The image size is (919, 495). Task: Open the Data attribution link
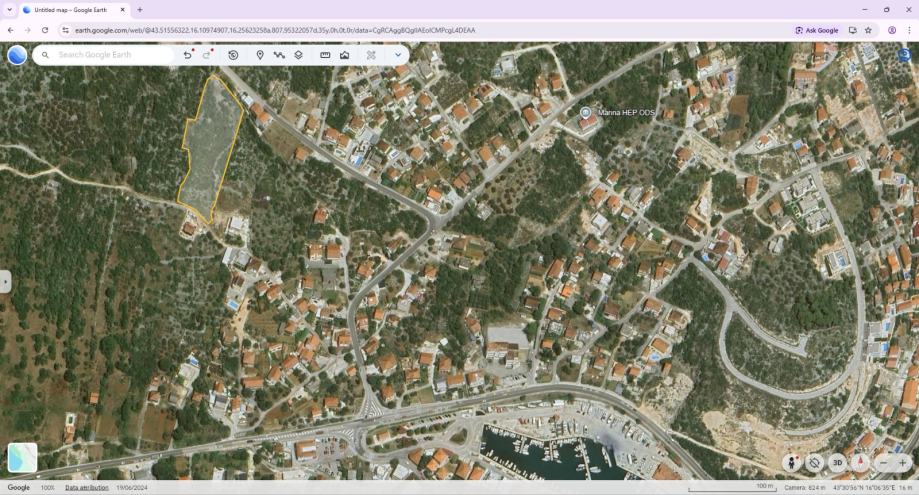click(87, 487)
